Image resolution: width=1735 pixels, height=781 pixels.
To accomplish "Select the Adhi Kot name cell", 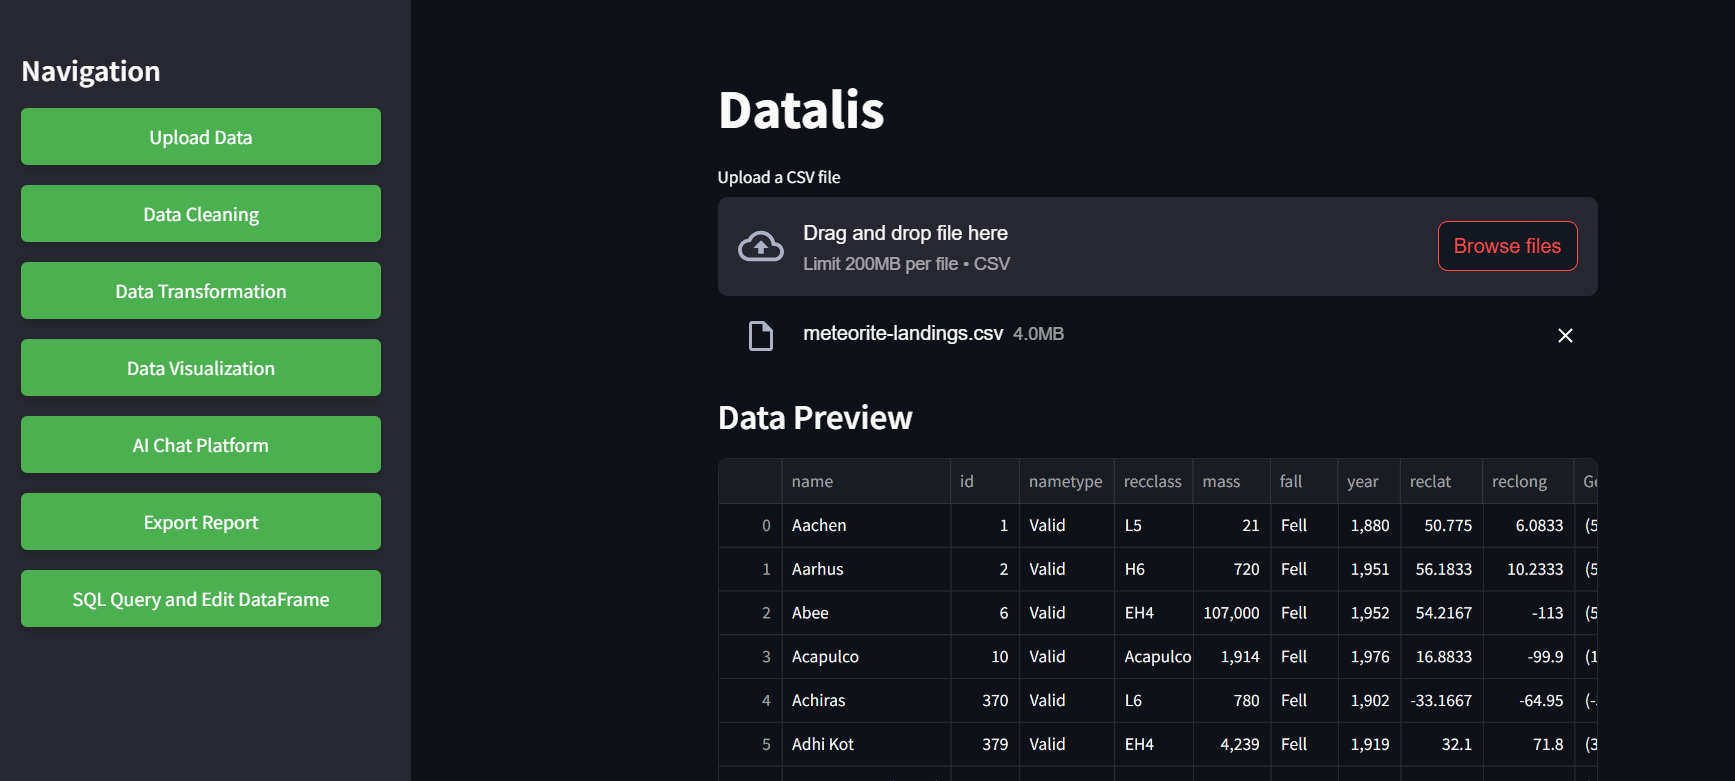I will (866, 745).
